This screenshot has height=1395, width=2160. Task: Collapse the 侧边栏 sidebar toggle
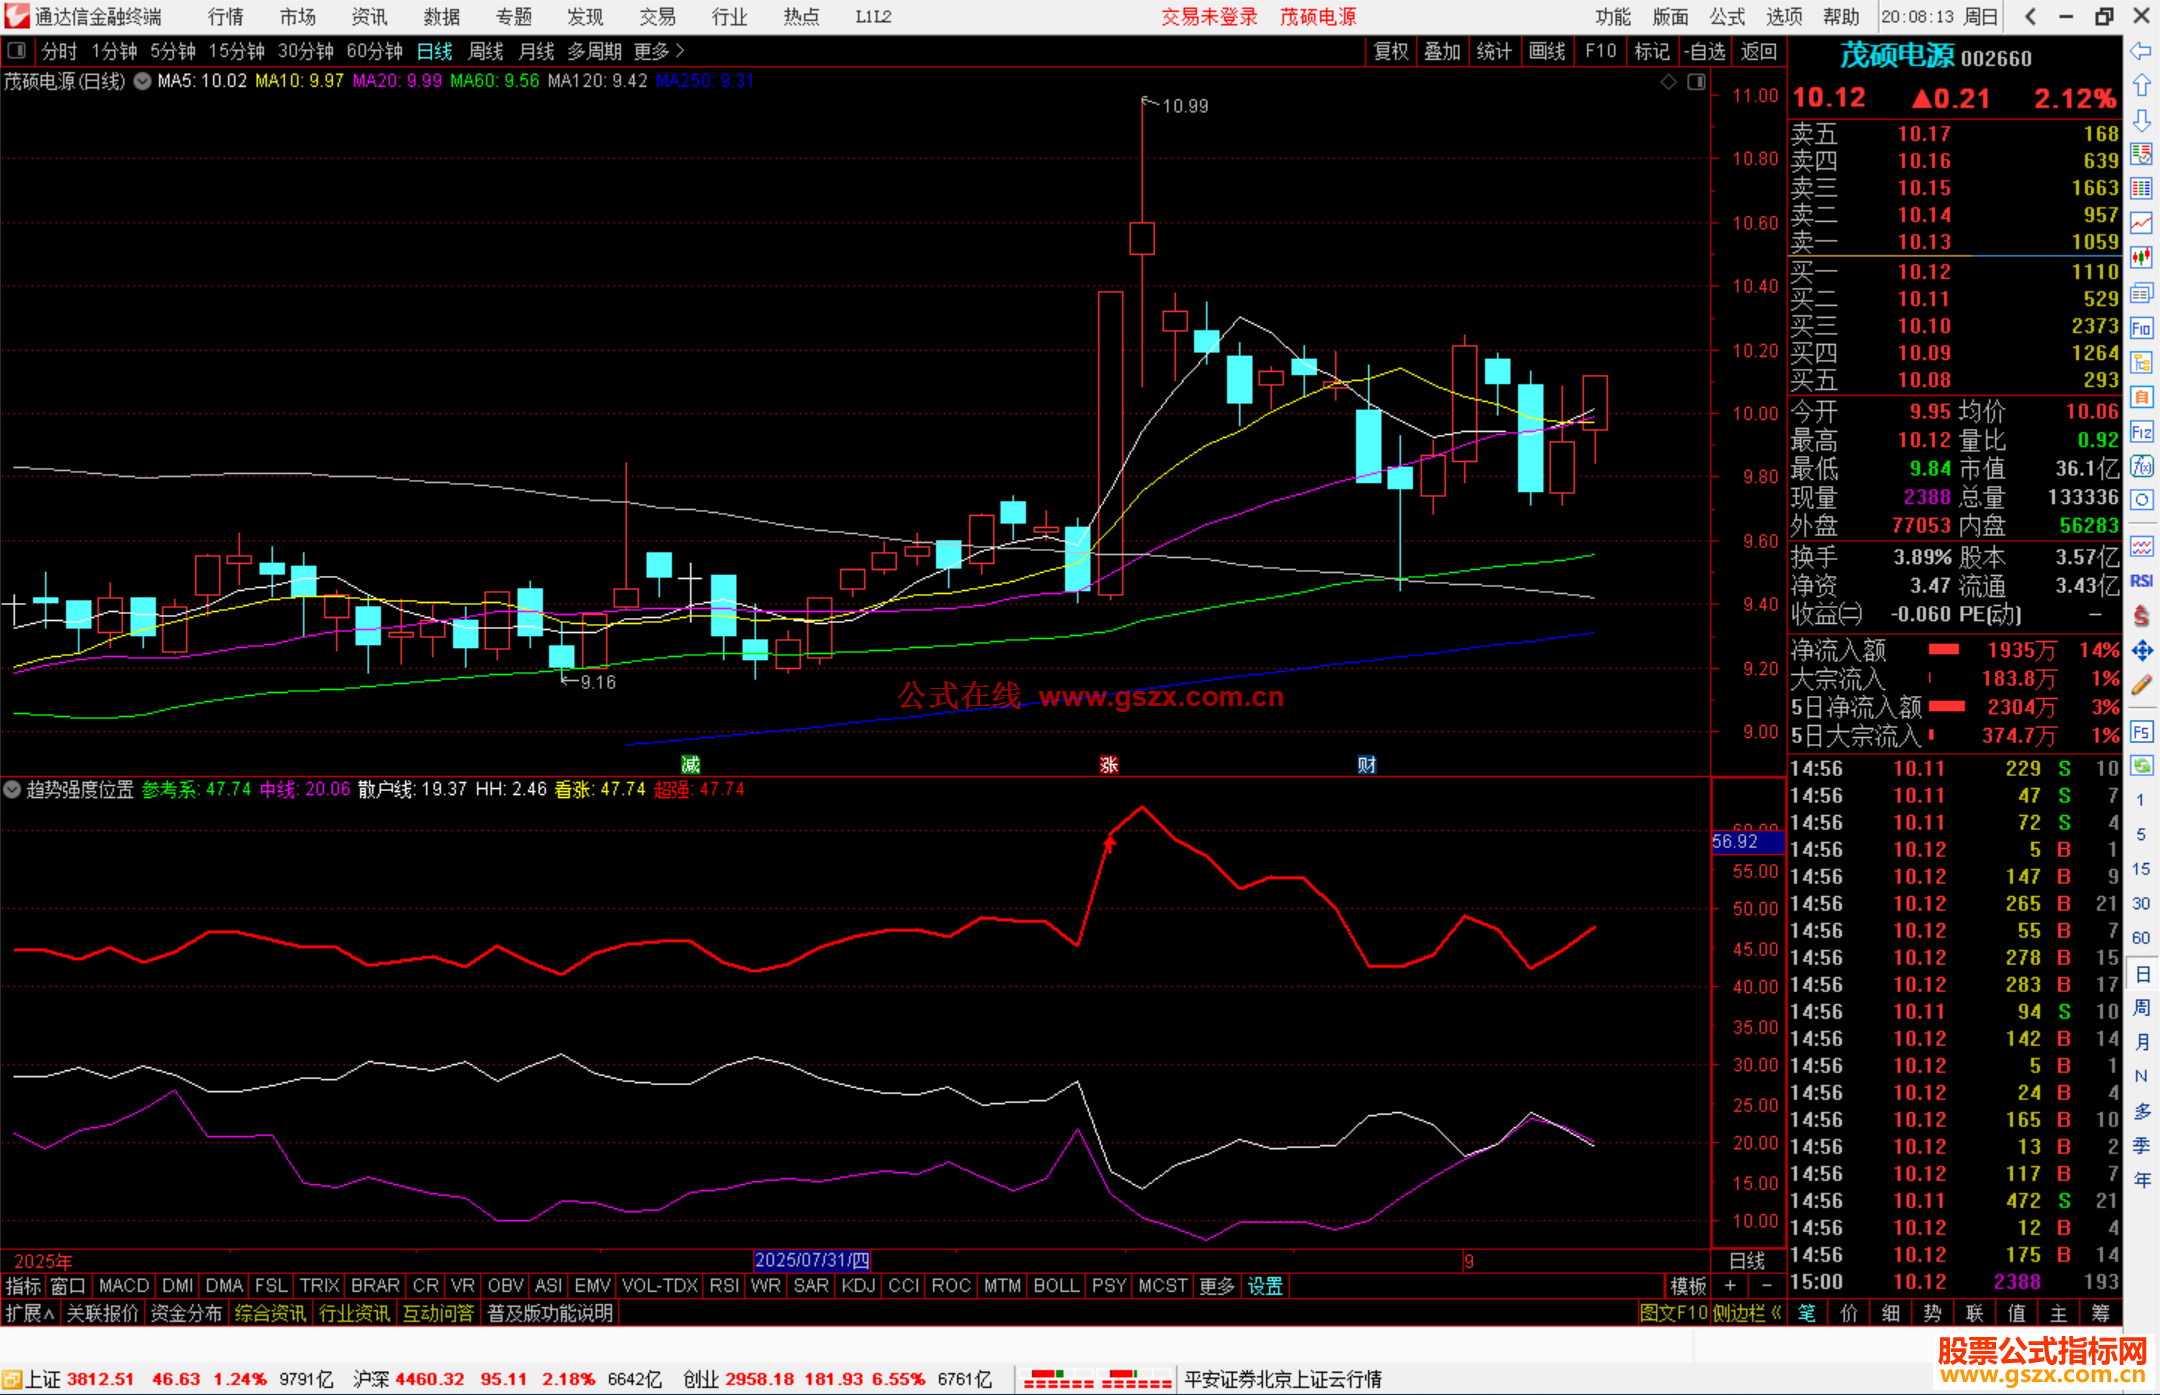[x=1747, y=1313]
